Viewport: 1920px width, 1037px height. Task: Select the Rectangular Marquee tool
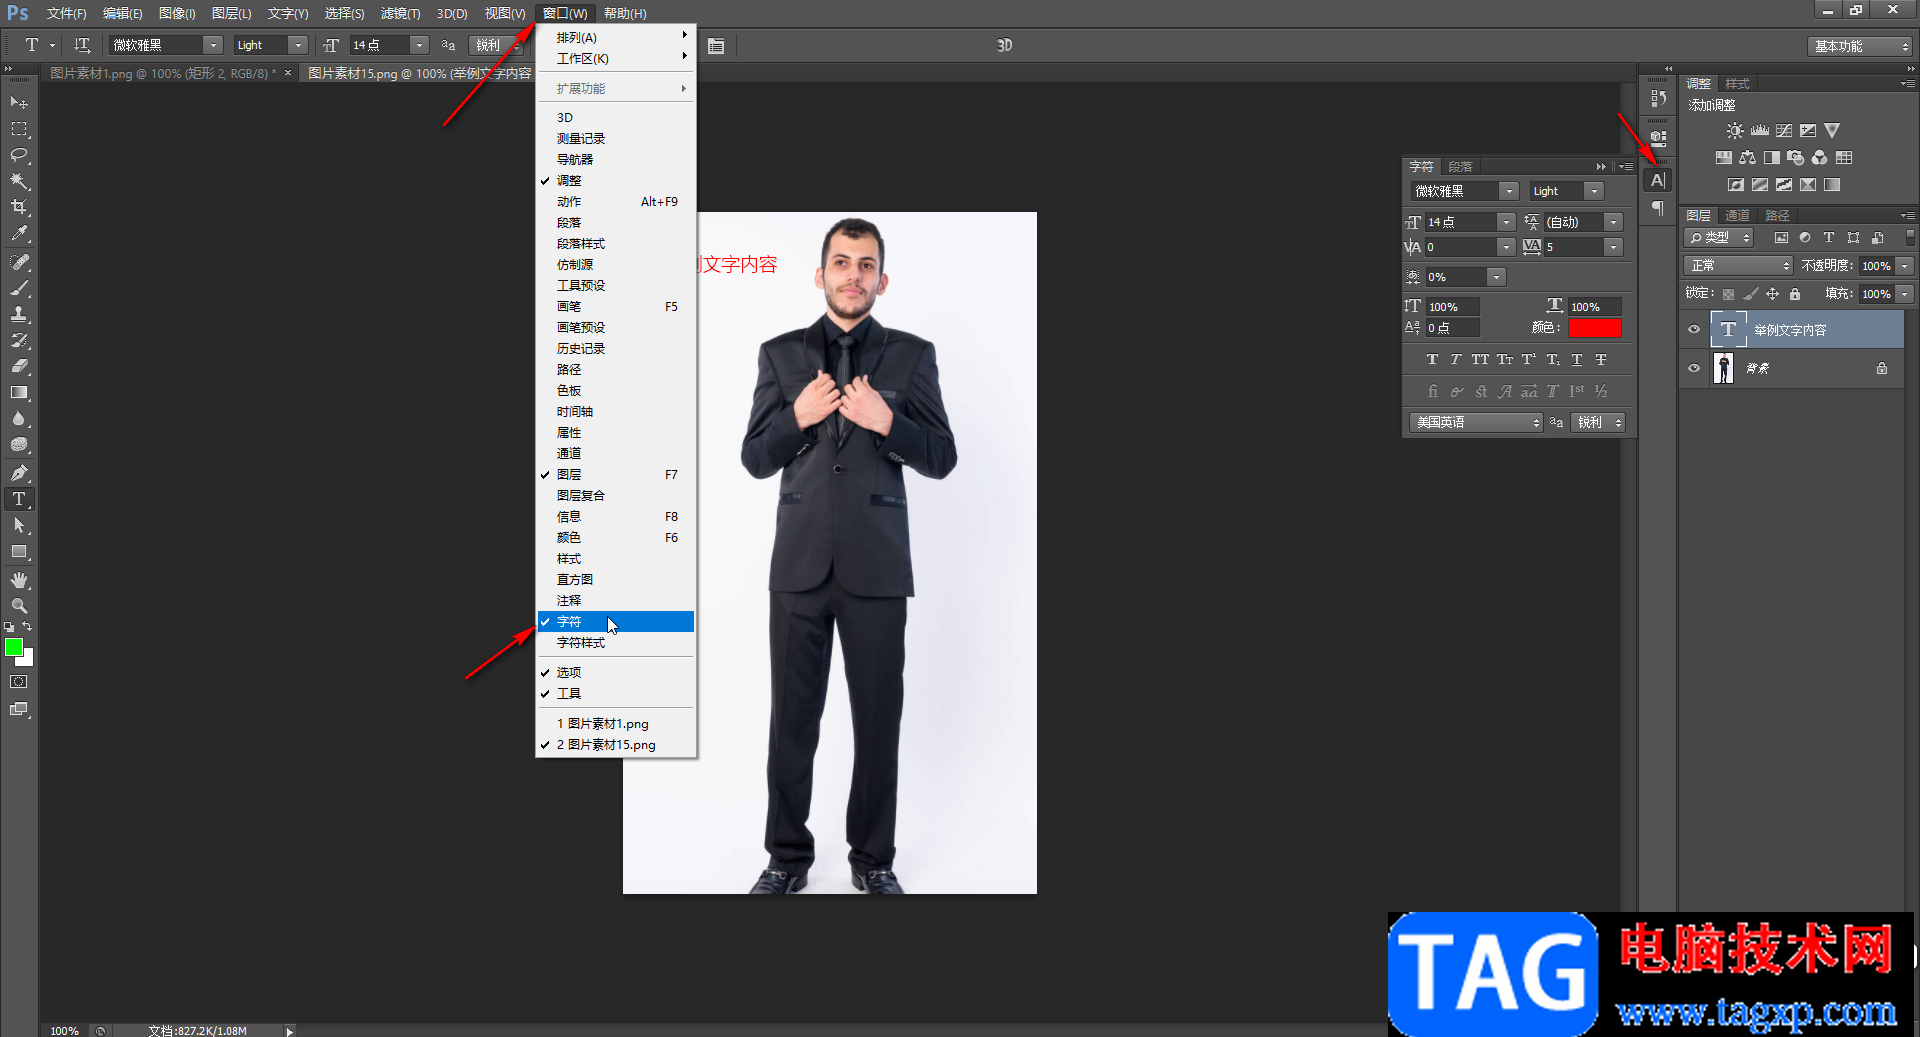click(19, 129)
